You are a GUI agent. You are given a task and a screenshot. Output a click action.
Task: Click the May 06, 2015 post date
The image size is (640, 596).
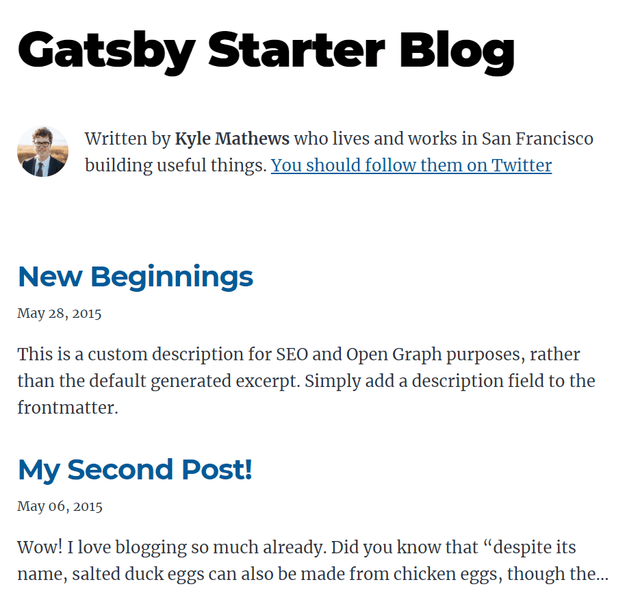point(59,506)
